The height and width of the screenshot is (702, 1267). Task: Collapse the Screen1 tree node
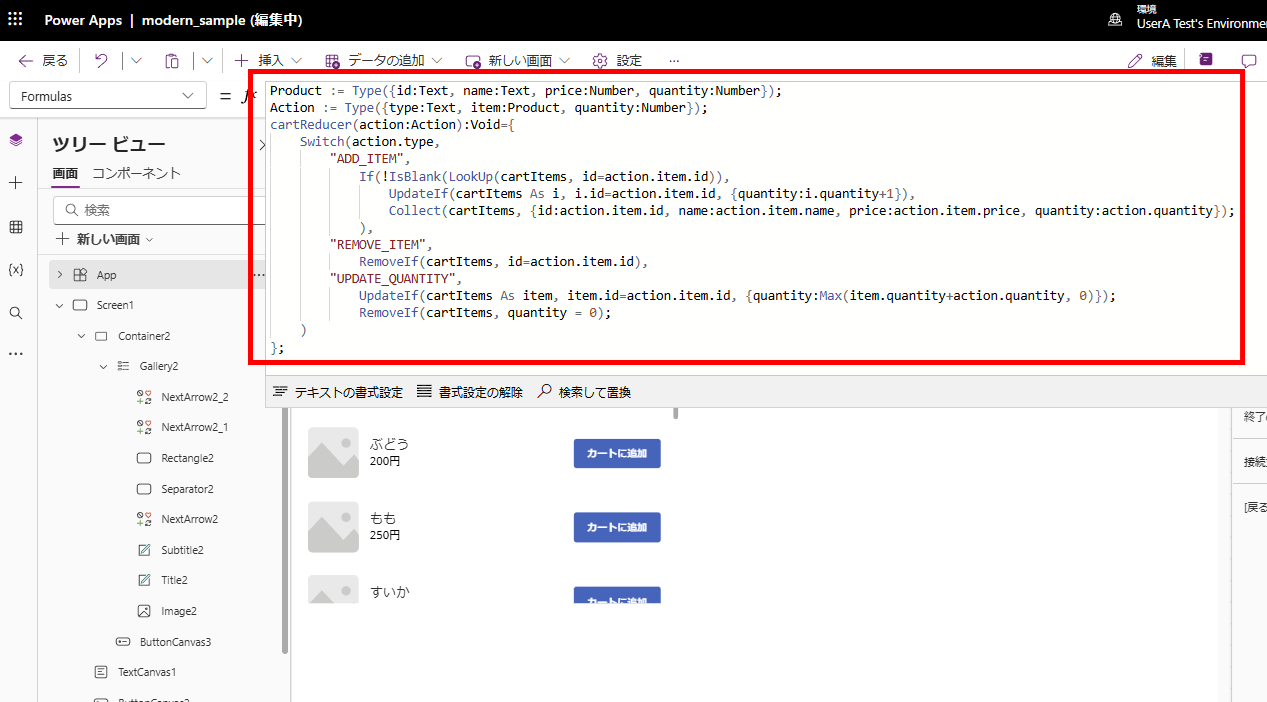tap(59, 305)
